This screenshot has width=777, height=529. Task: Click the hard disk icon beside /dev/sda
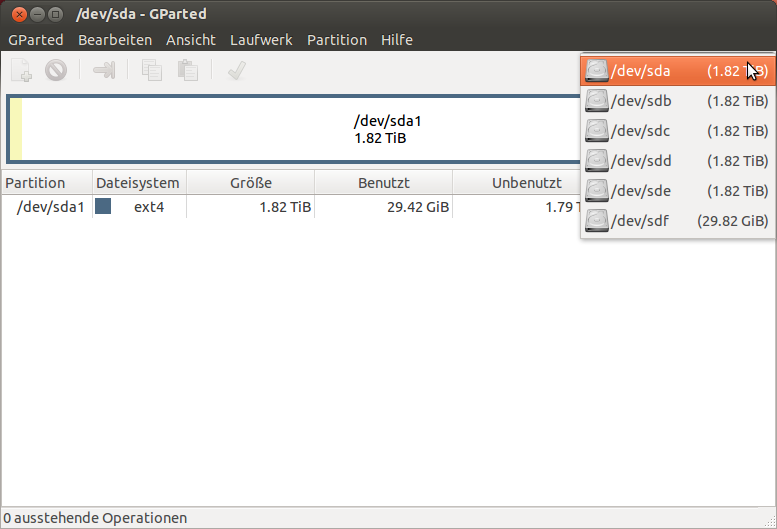597,71
